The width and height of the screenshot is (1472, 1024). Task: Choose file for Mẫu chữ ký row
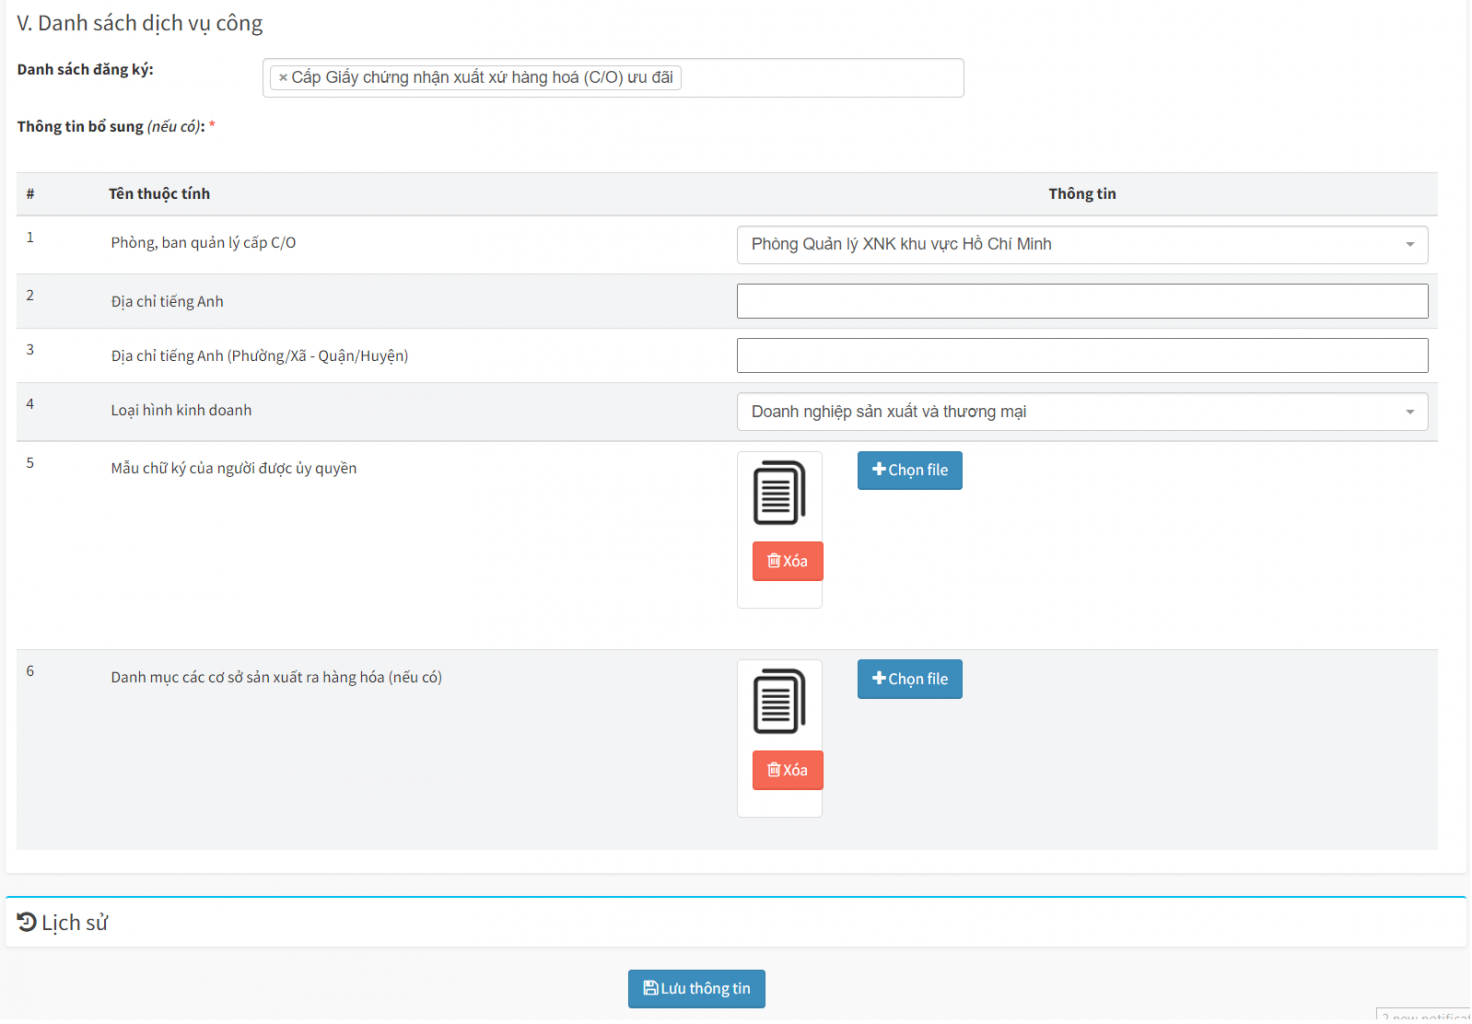point(909,470)
